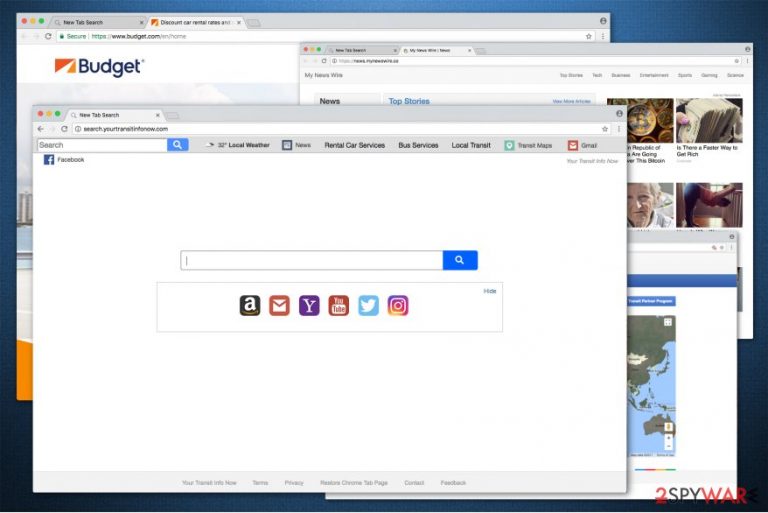Hide the shortcut icons panel
The image size is (768, 513).
490,291
